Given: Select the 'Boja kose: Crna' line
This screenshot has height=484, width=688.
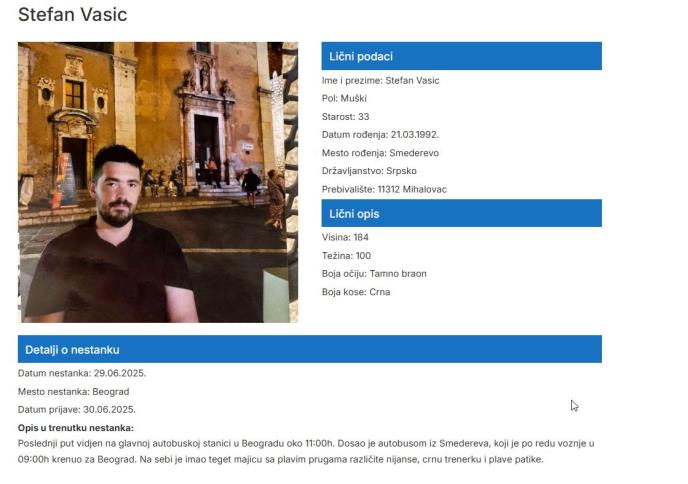Looking at the screenshot, I should click(356, 292).
